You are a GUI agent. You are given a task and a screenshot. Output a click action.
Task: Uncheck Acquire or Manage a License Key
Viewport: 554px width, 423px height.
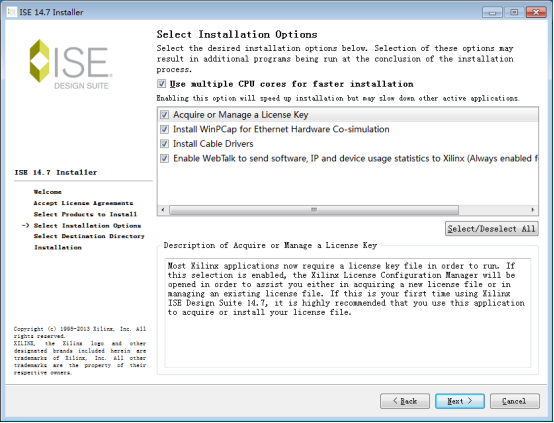pos(164,115)
